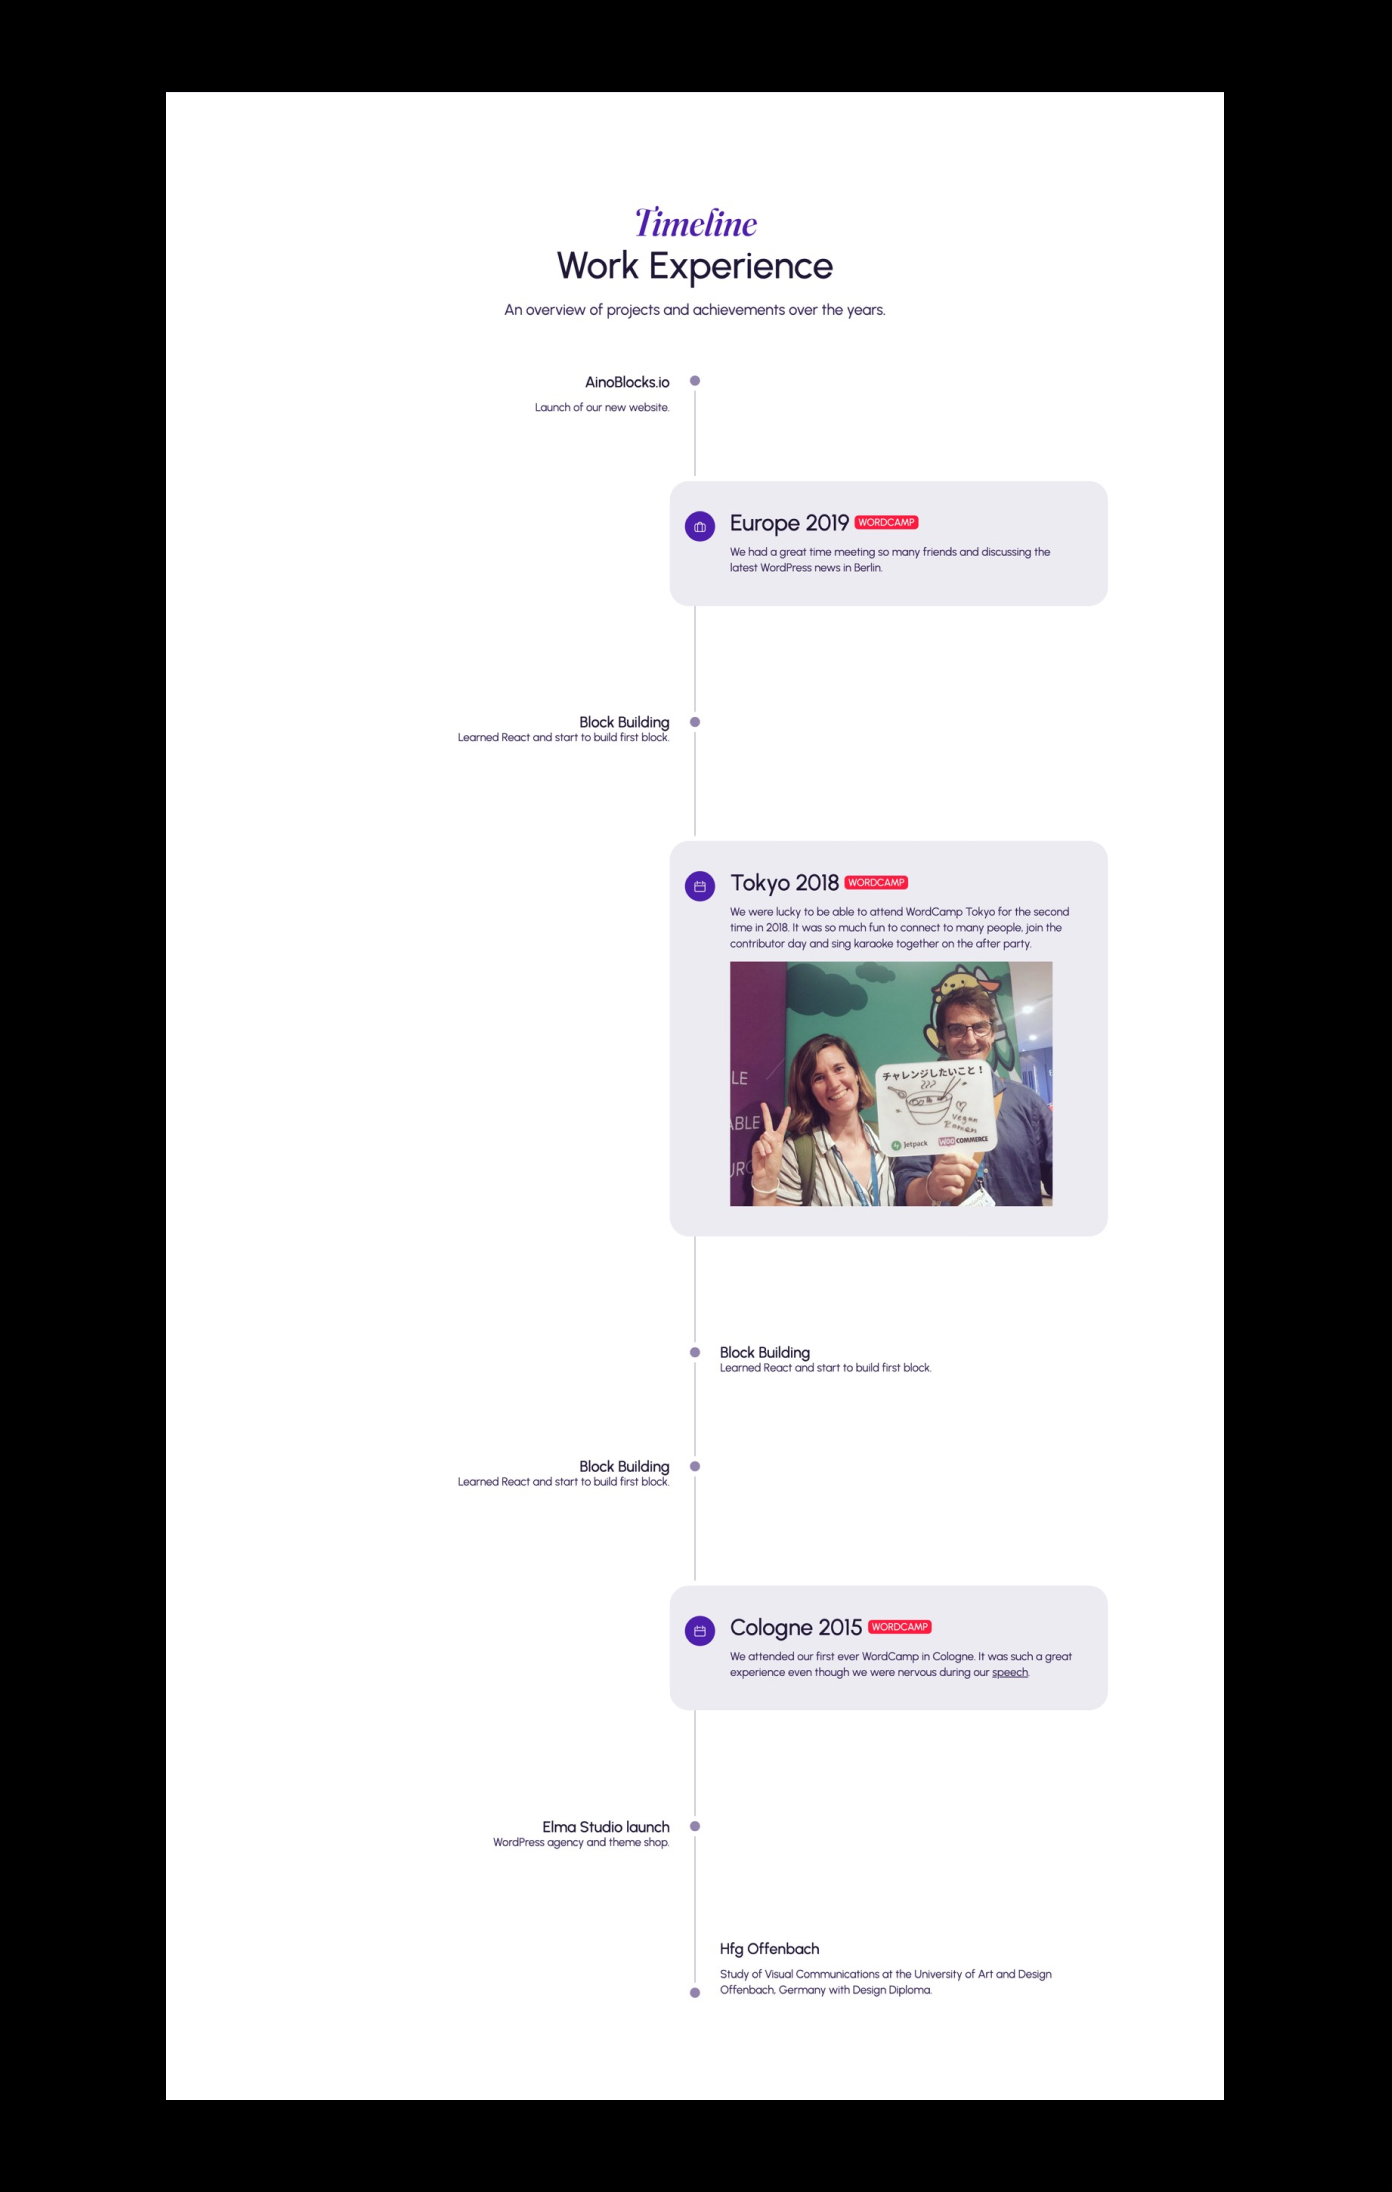1392x2192 pixels.
Task: Click the Europe 2019 heading
Action: tap(789, 523)
